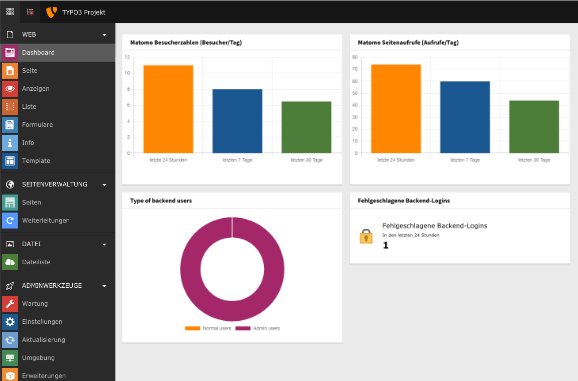Viewport: 578px width, 381px height.
Task: Click the Einstellungen gear icon
Action: (x=10, y=322)
